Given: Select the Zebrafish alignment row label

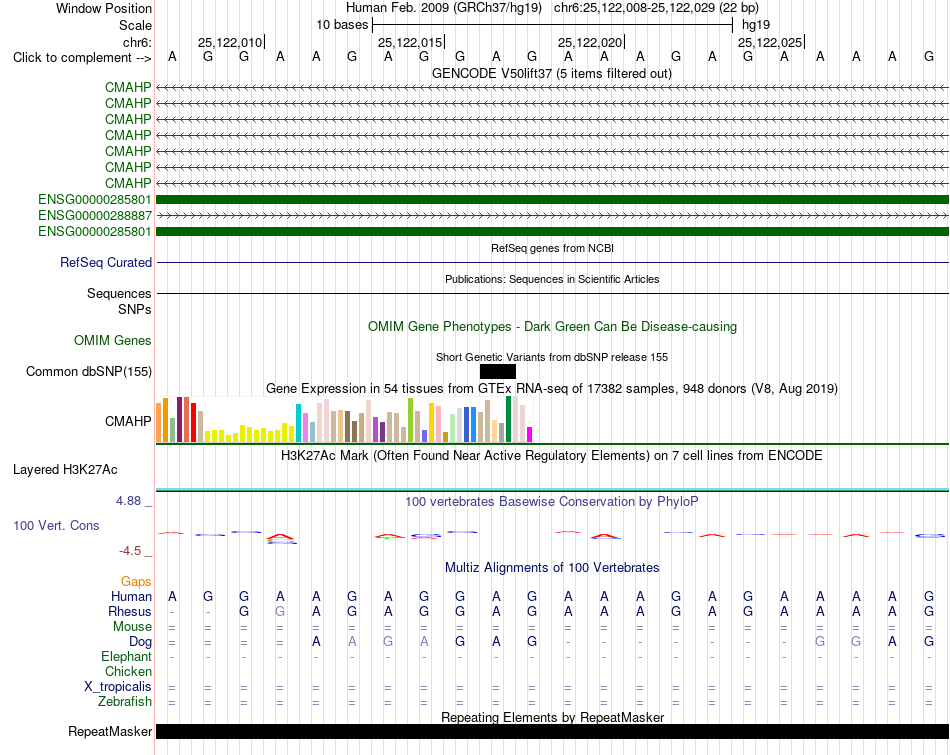Looking at the screenshot, I should (x=125, y=701).
